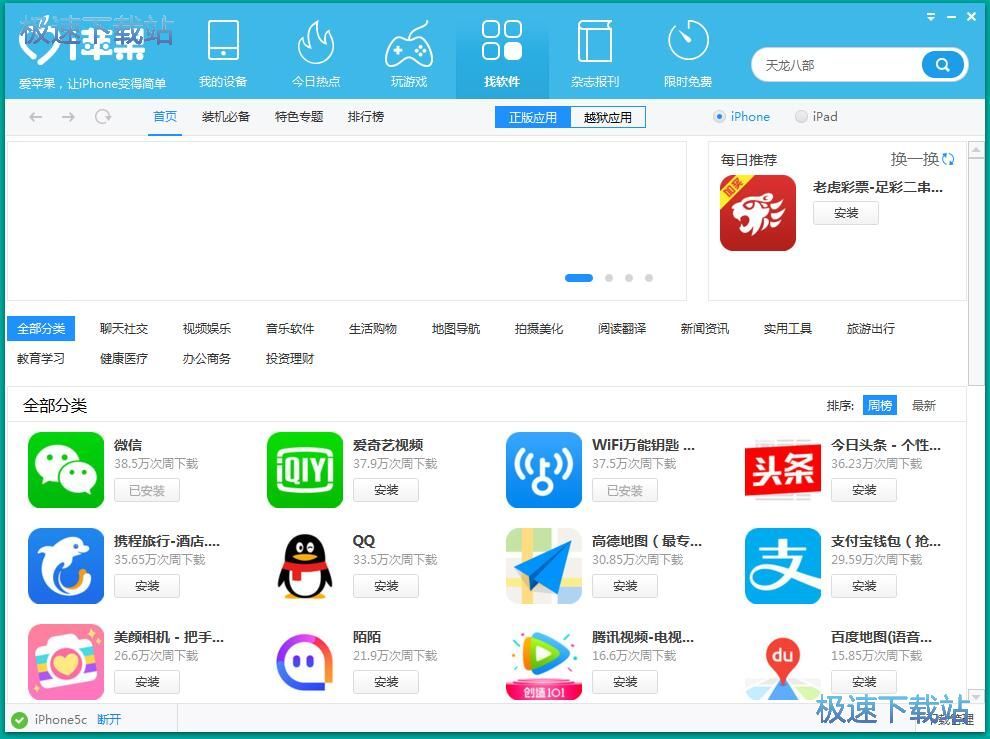Open the 老虎彩票 app icon
This screenshot has height=739, width=990.
(758, 213)
